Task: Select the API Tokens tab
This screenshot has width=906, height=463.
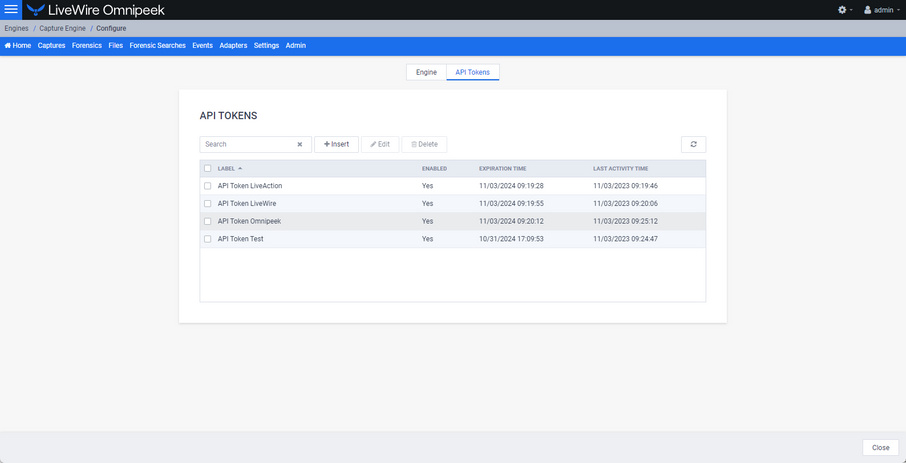Action: (473, 72)
